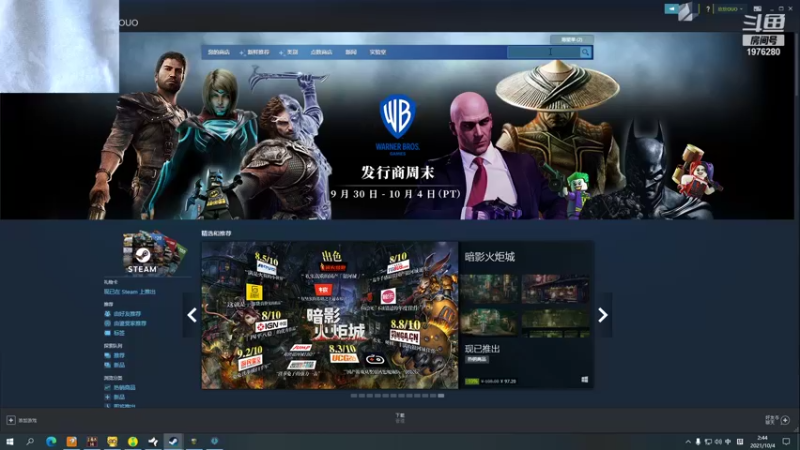View top-right 暗影火炬城 screenshot thumbnail

click(x=556, y=289)
